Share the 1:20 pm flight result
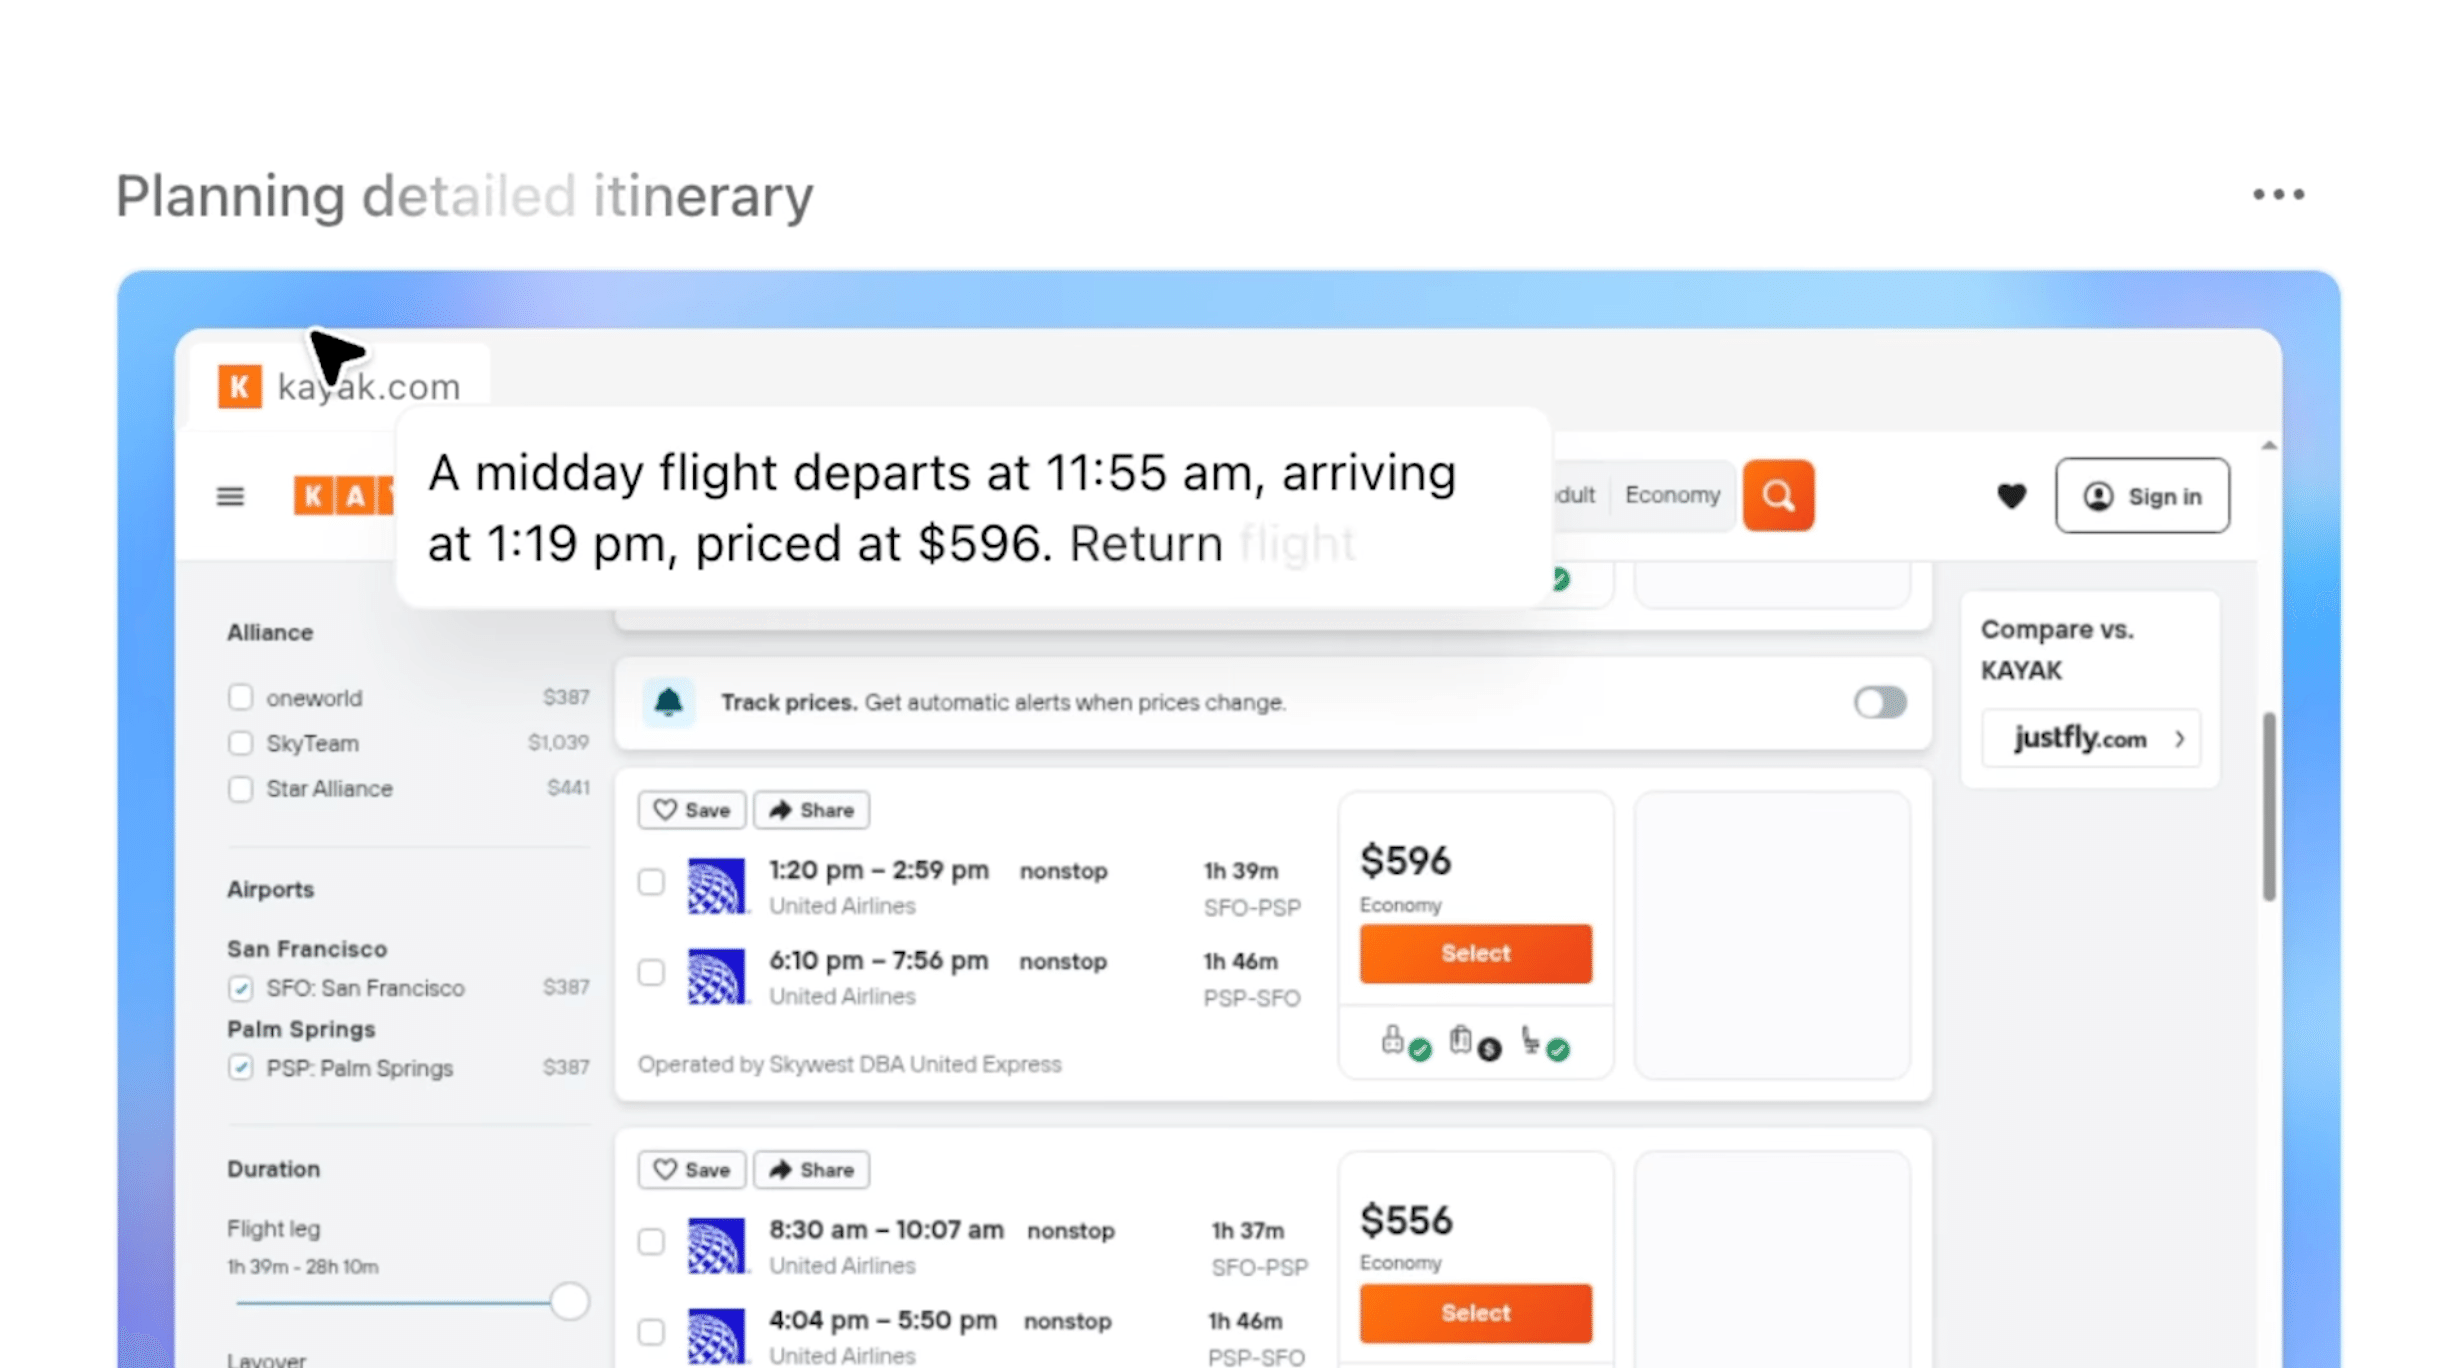2446x1368 pixels. click(x=811, y=810)
